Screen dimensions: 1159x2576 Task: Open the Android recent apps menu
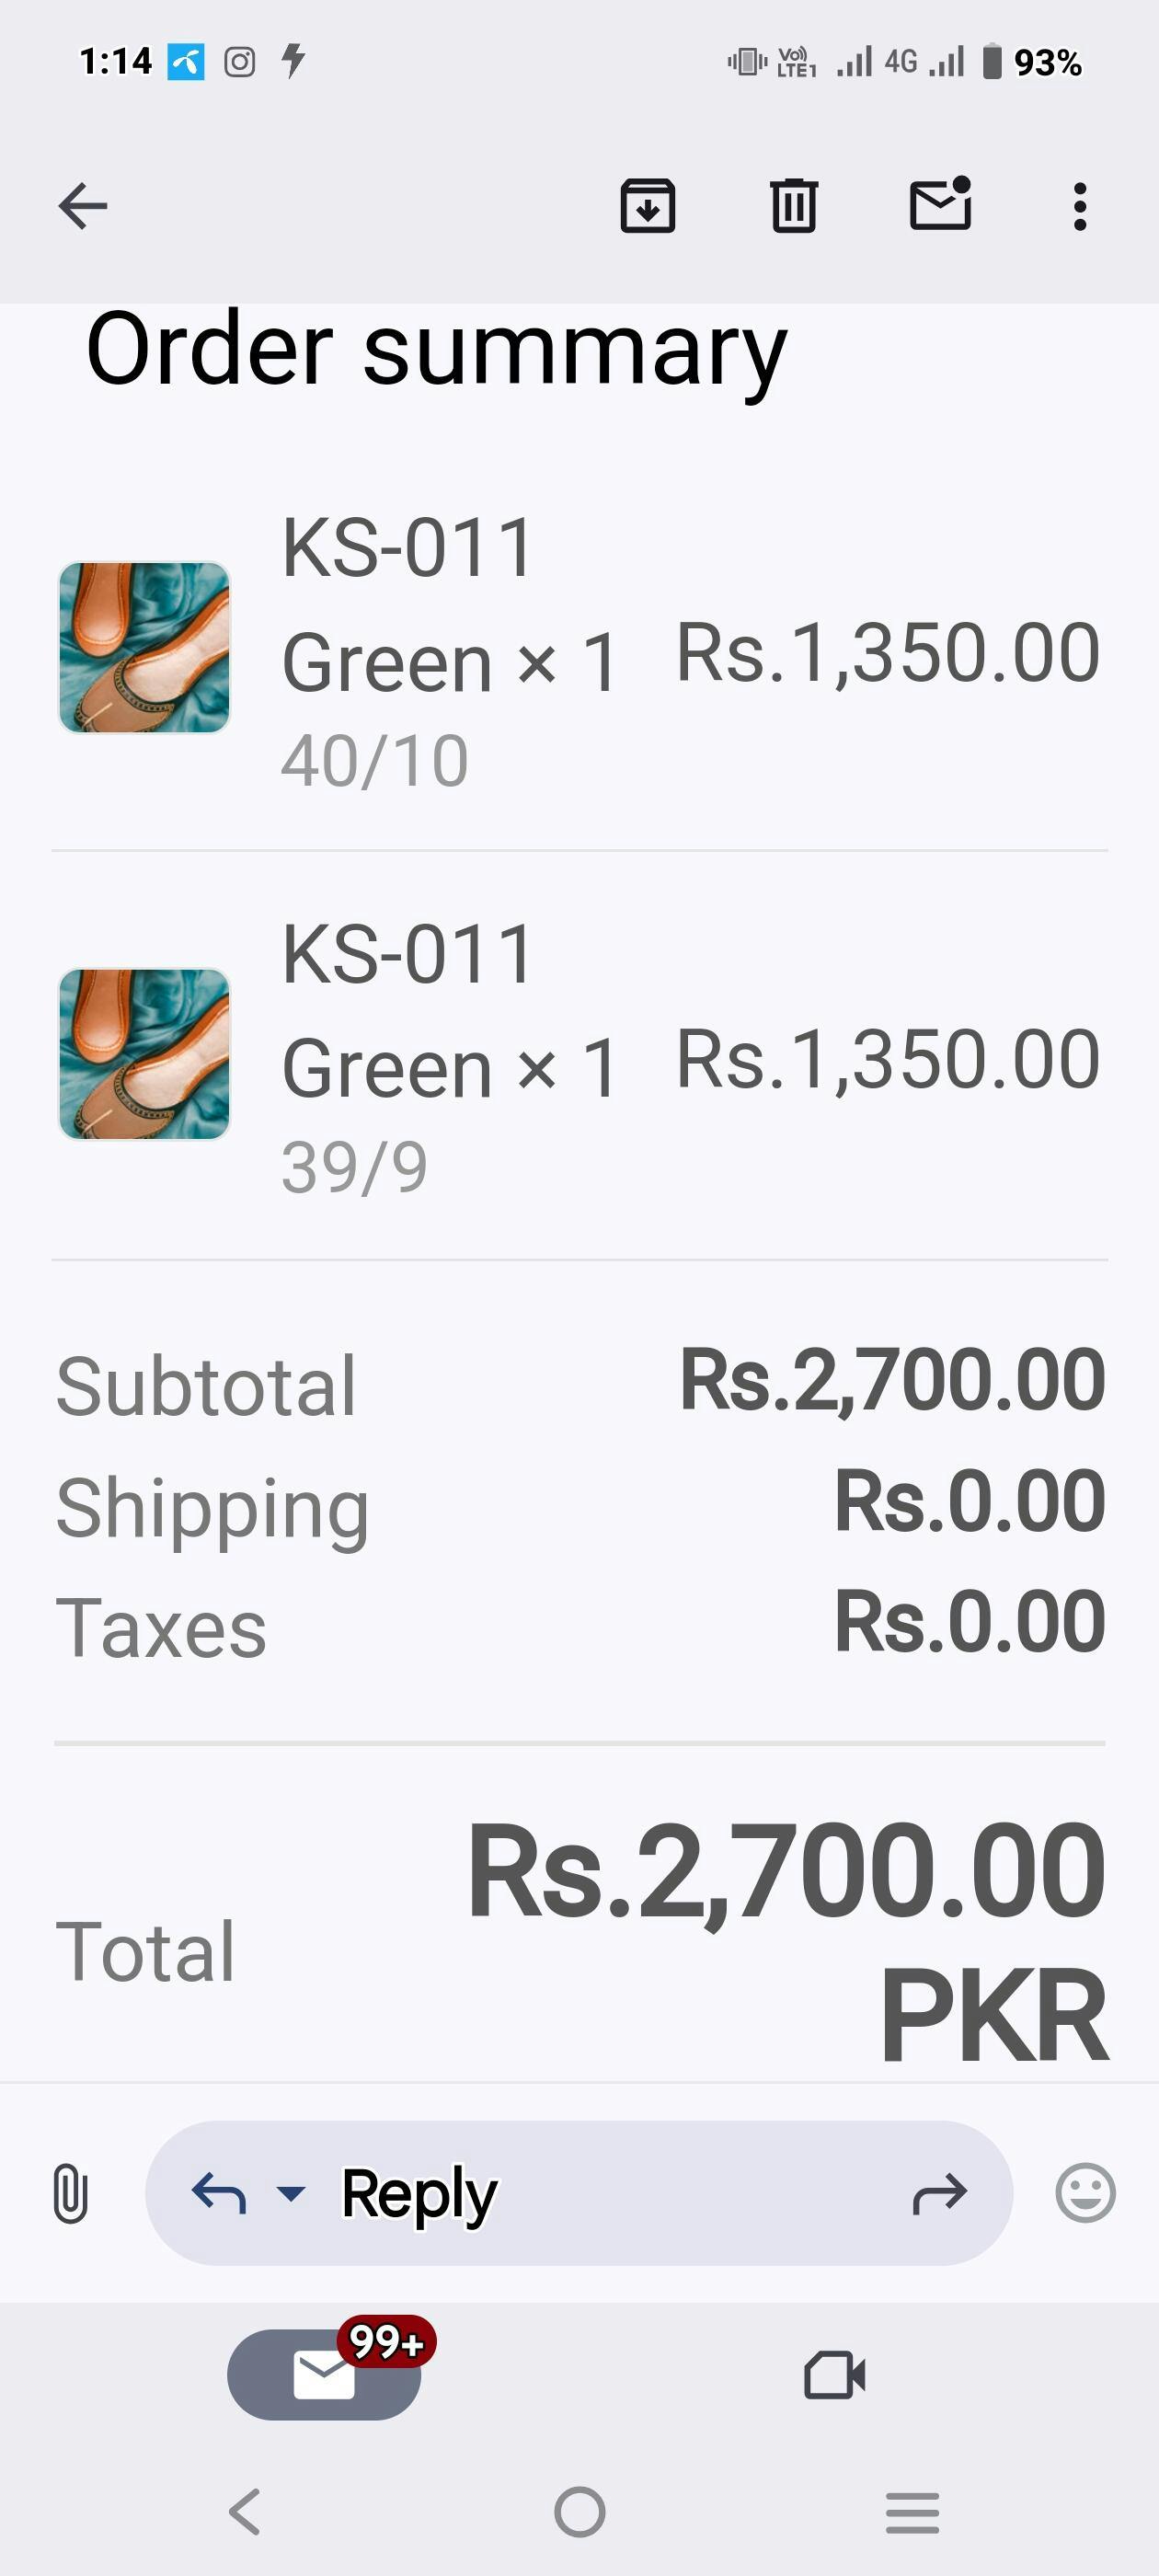click(x=912, y=2512)
